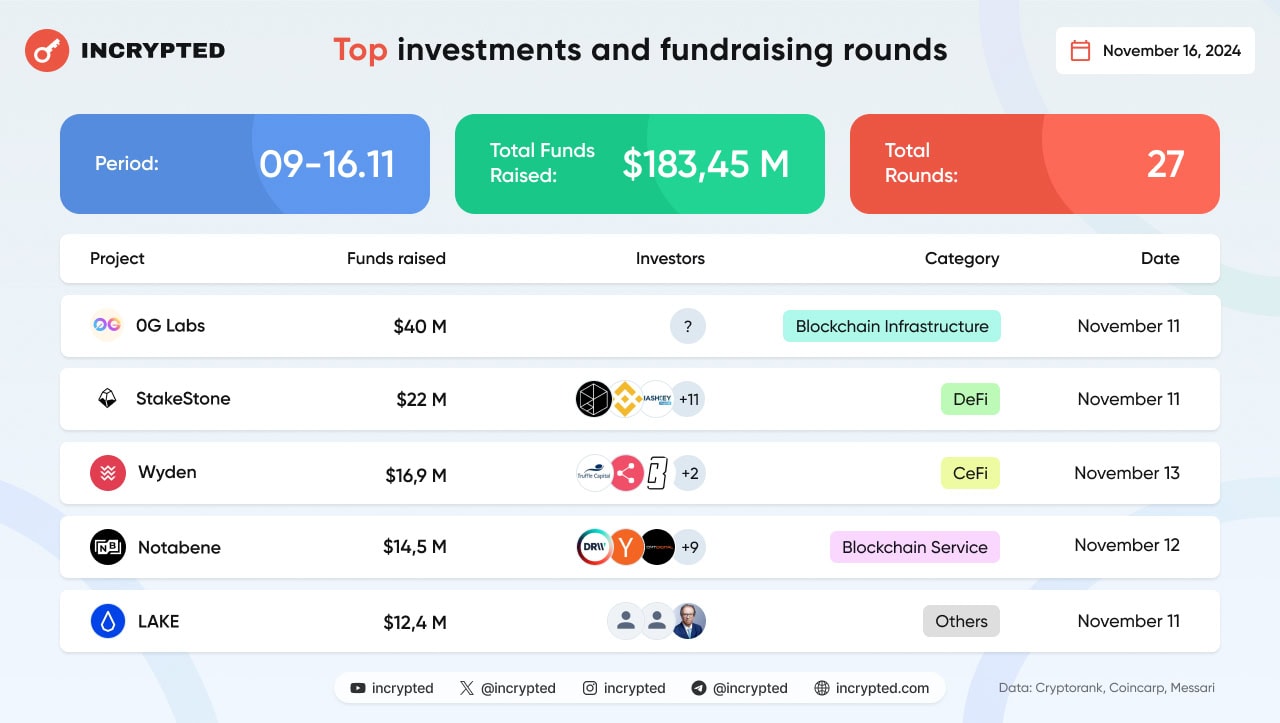Click the red Wyden logo
This screenshot has width=1280, height=723.
[x=108, y=473]
